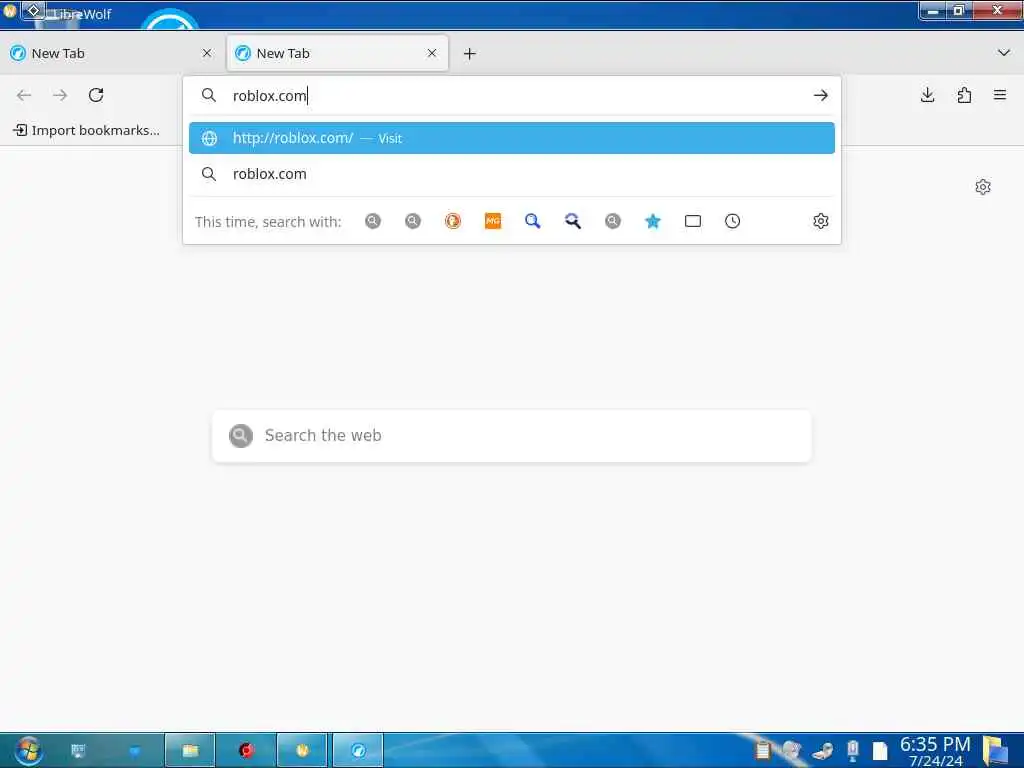The height and width of the screenshot is (768, 1024).
Task: Click the Go arrow in the address bar
Action: [x=821, y=95]
